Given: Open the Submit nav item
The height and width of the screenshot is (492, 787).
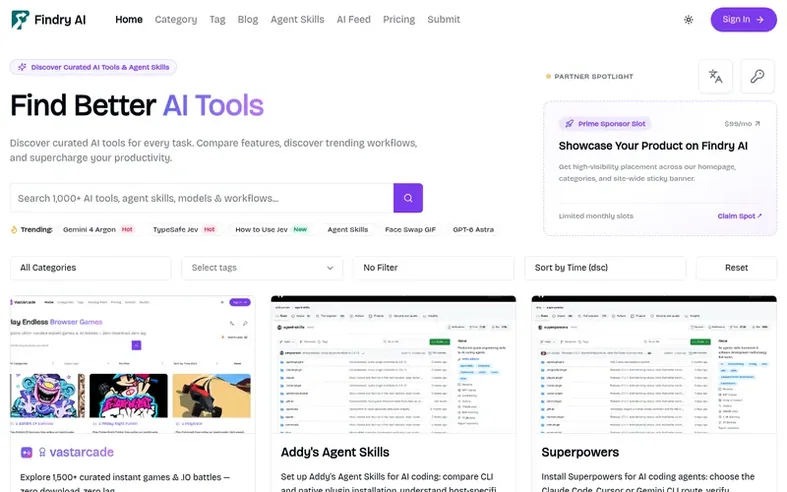Looking at the screenshot, I should (444, 20).
